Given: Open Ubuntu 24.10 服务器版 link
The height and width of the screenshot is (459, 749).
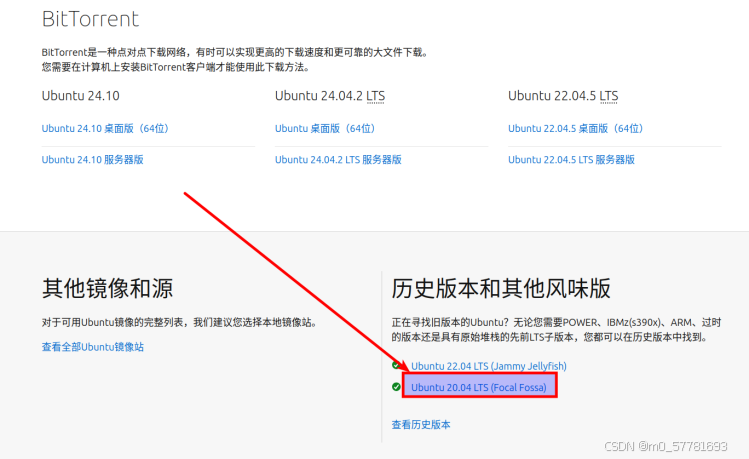Looking at the screenshot, I should (92, 160).
